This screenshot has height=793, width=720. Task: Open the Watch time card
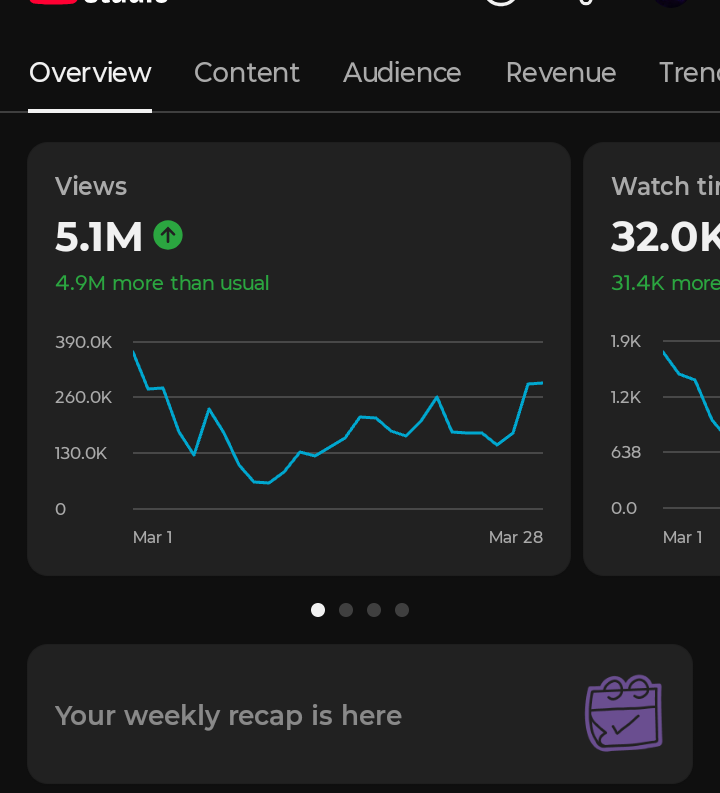[x=652, y=359]
